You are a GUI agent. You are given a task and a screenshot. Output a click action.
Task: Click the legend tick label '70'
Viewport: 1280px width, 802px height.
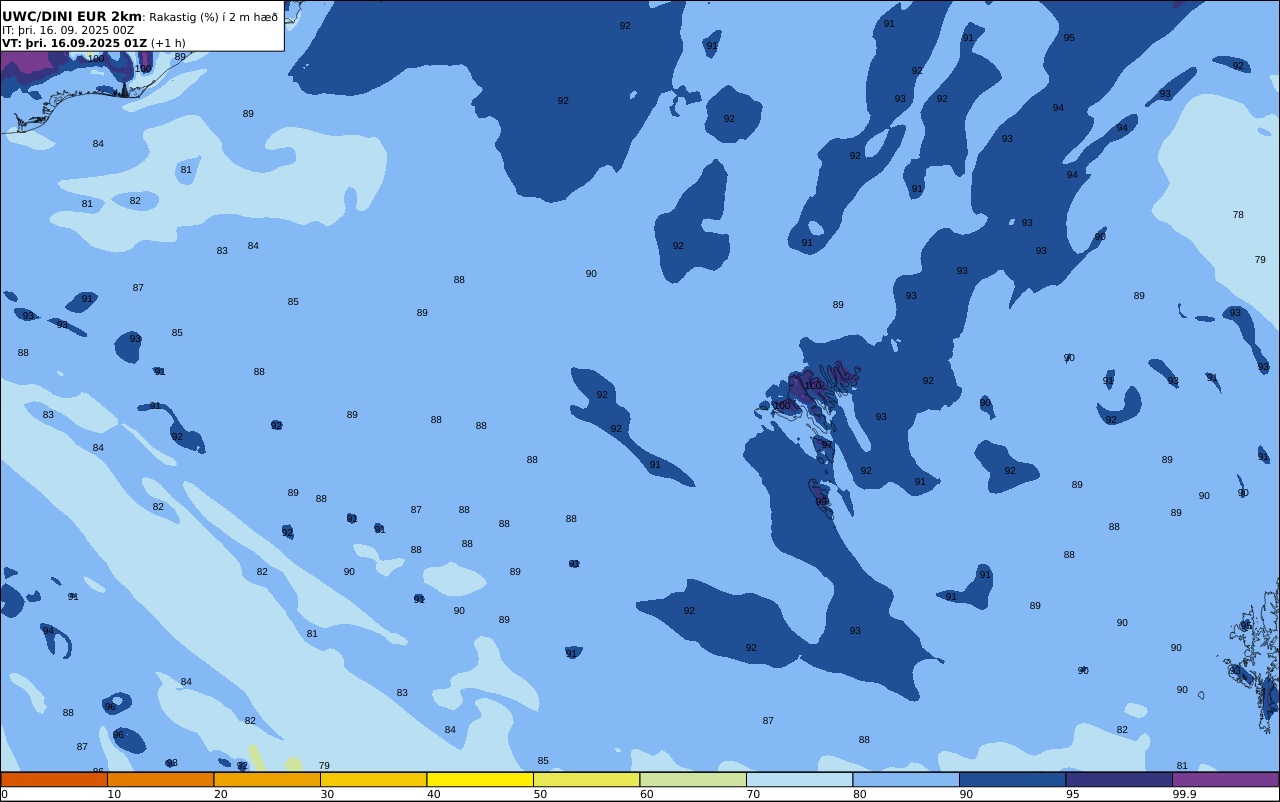tap(753, 794)
